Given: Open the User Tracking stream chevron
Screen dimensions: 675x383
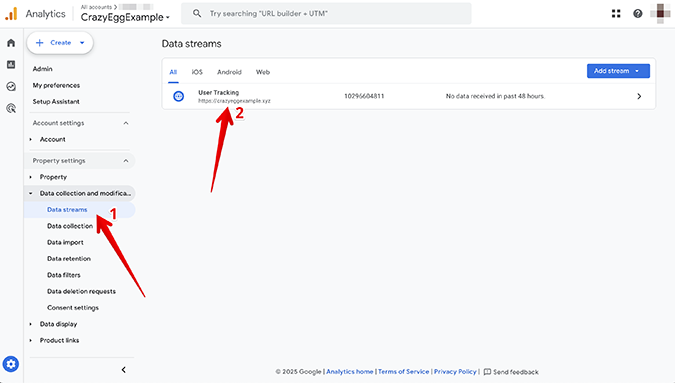Looking at the screenshot, I should 639,96.
